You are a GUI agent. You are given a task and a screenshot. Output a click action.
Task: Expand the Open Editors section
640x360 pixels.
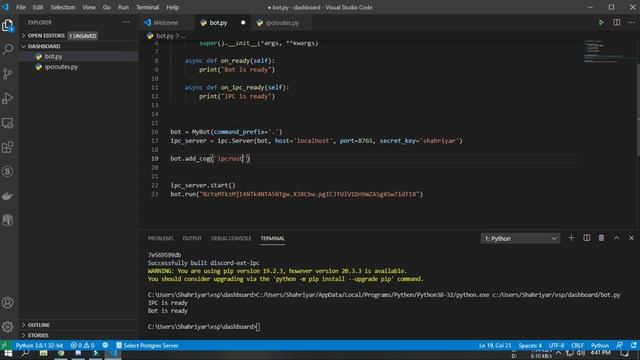pos(46,36)
